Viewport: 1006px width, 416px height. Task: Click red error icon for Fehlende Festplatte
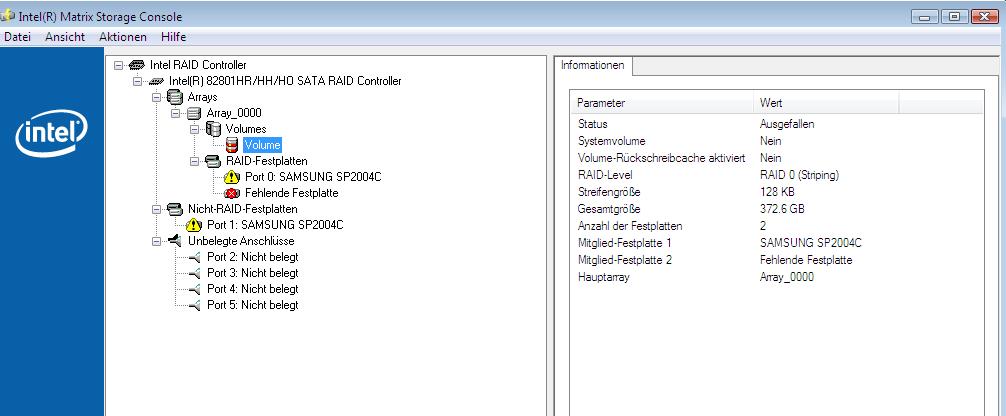tap(232, 193)
